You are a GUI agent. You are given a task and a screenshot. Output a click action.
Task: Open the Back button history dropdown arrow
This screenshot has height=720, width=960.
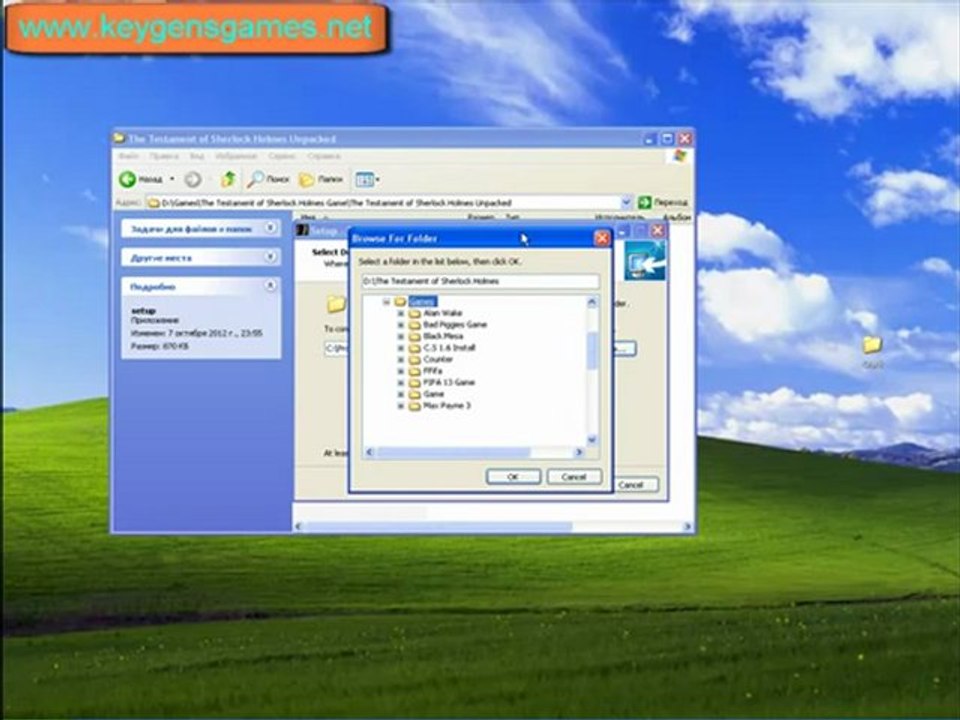[x=172, y=179]
